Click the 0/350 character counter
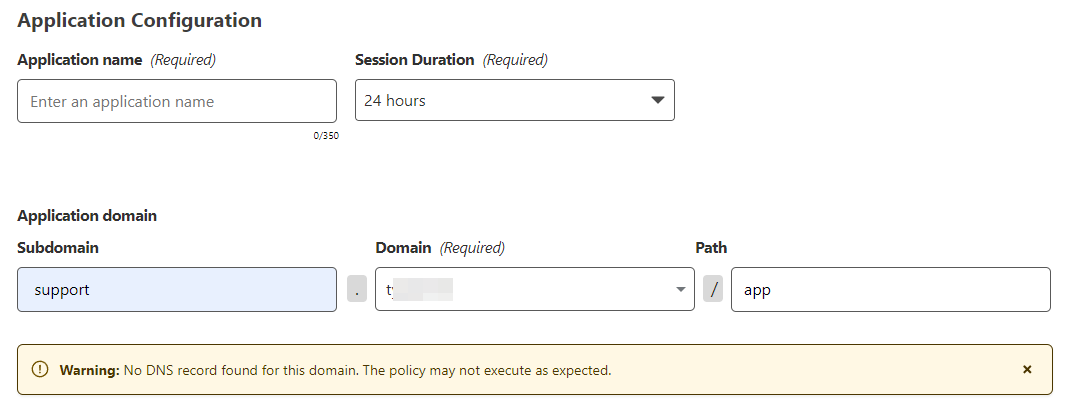 [325, 136]
